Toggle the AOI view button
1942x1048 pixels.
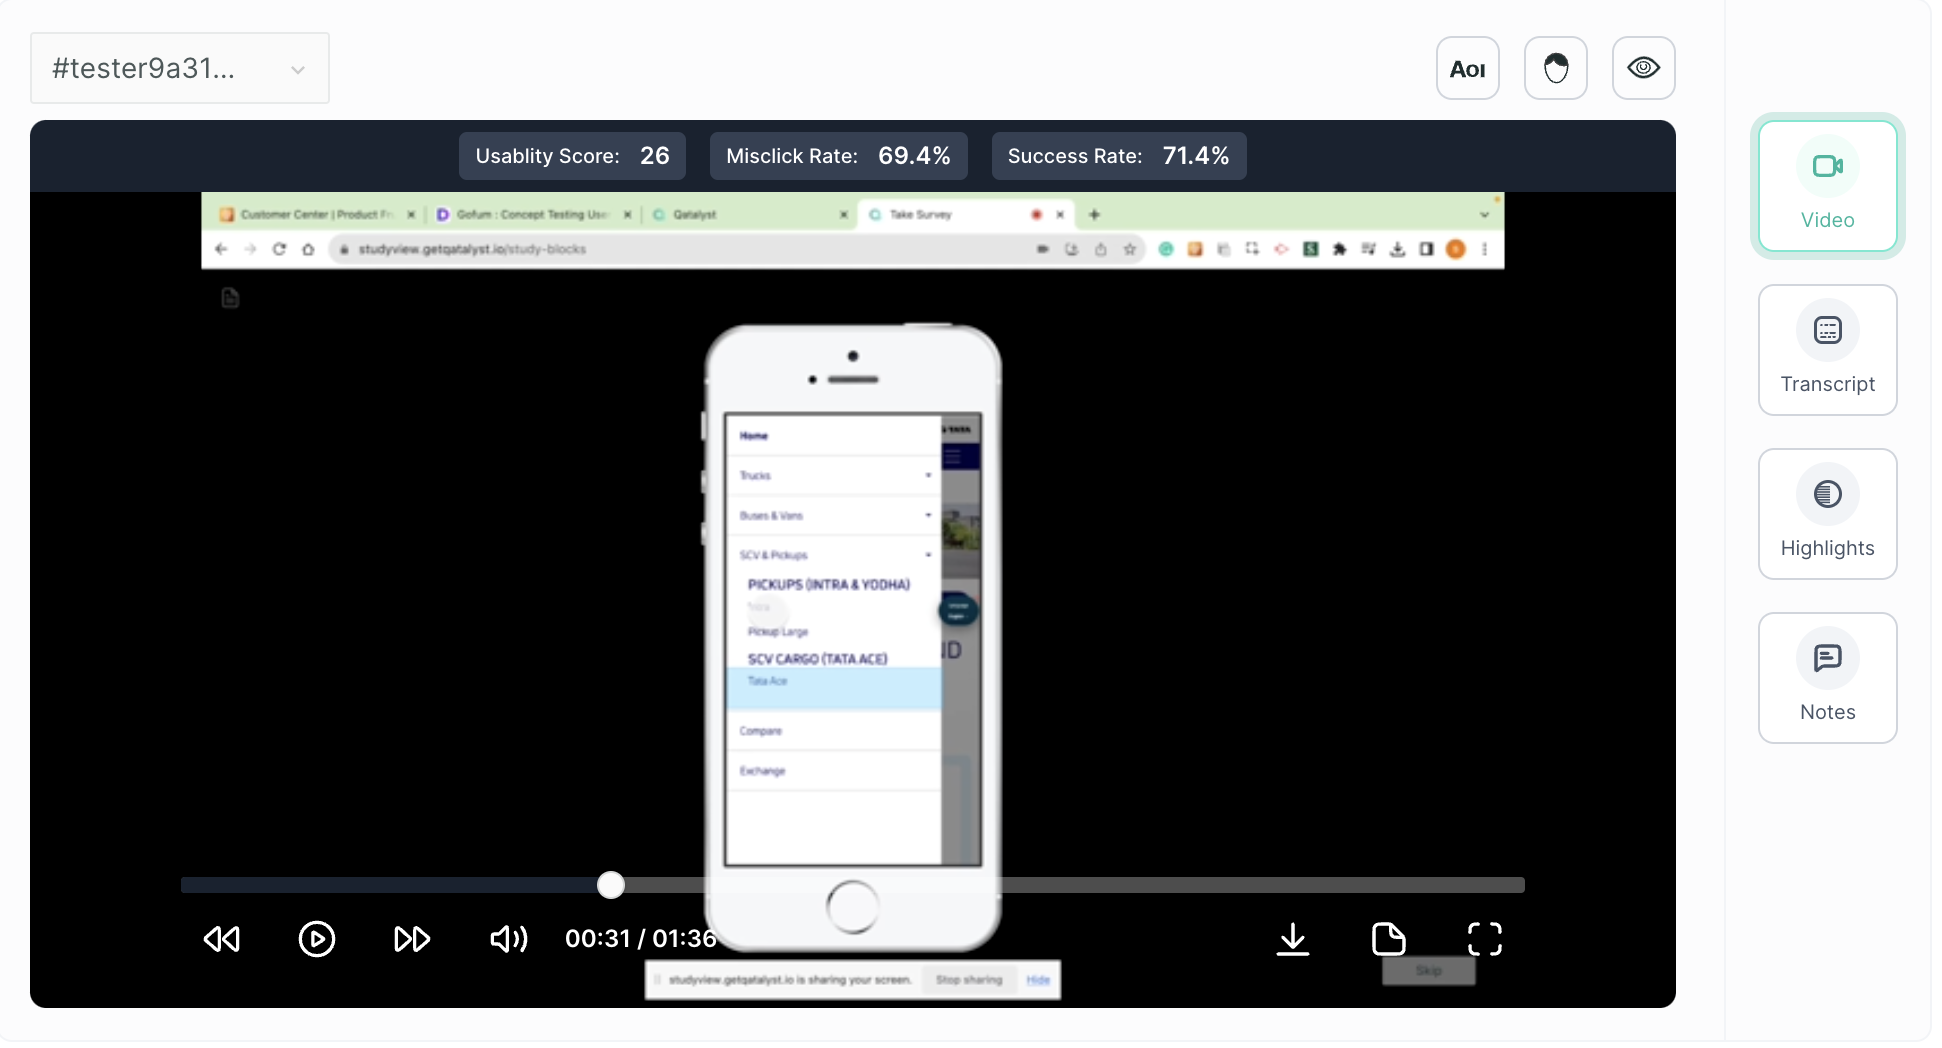[1467, 68]
